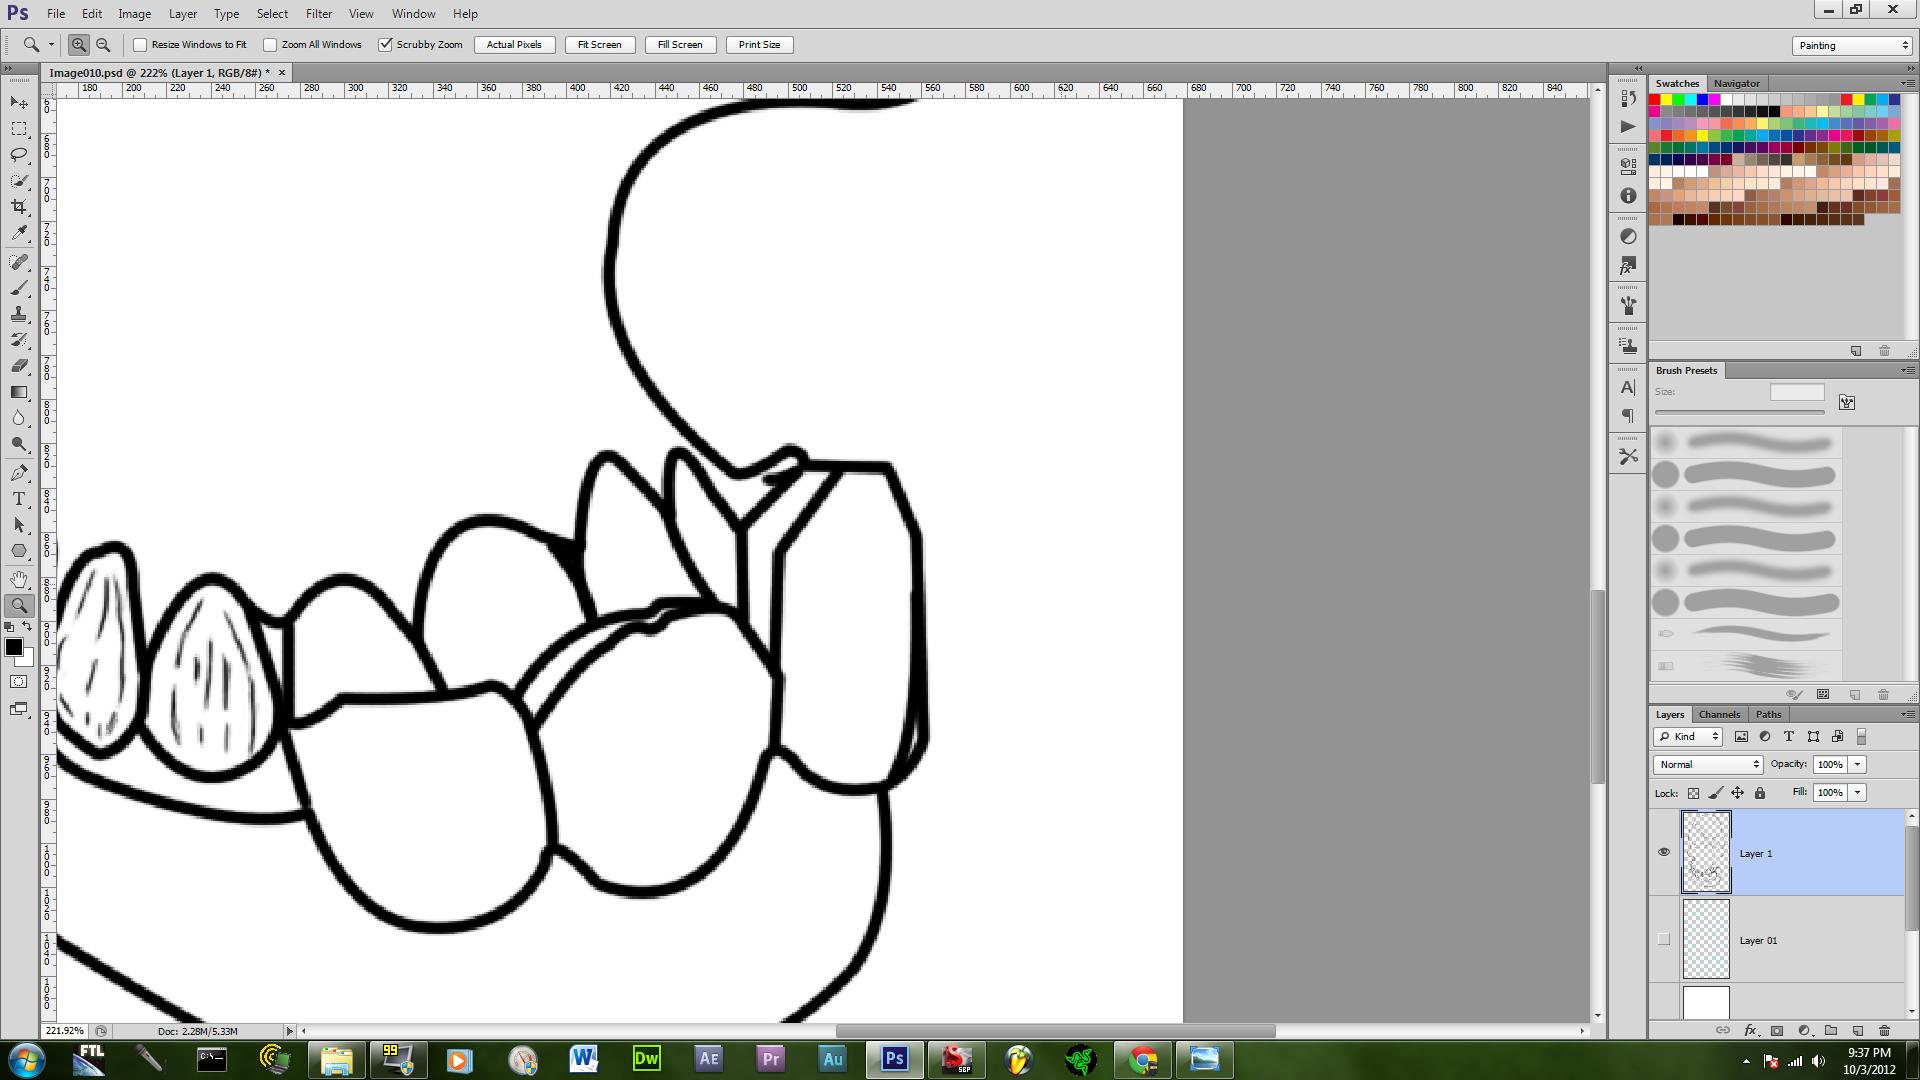Image resolution: width=1920 pixels, height=1080 pixels.
Task: Create a new layer icon
Action: click(1857, 1030)
